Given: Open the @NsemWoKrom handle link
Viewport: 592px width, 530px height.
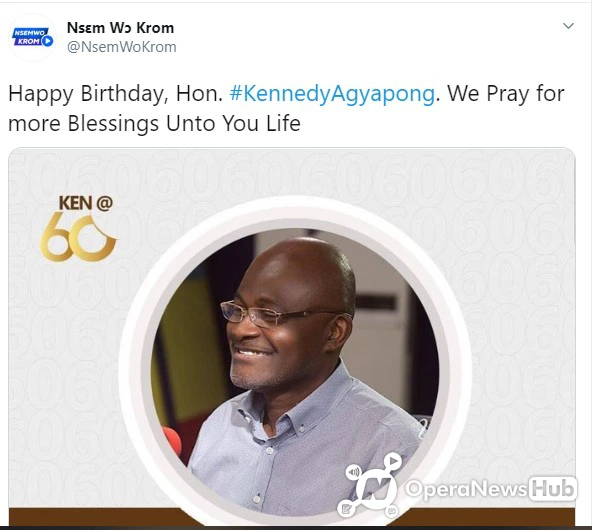Looking at the screenshot, I should [122, 47].
